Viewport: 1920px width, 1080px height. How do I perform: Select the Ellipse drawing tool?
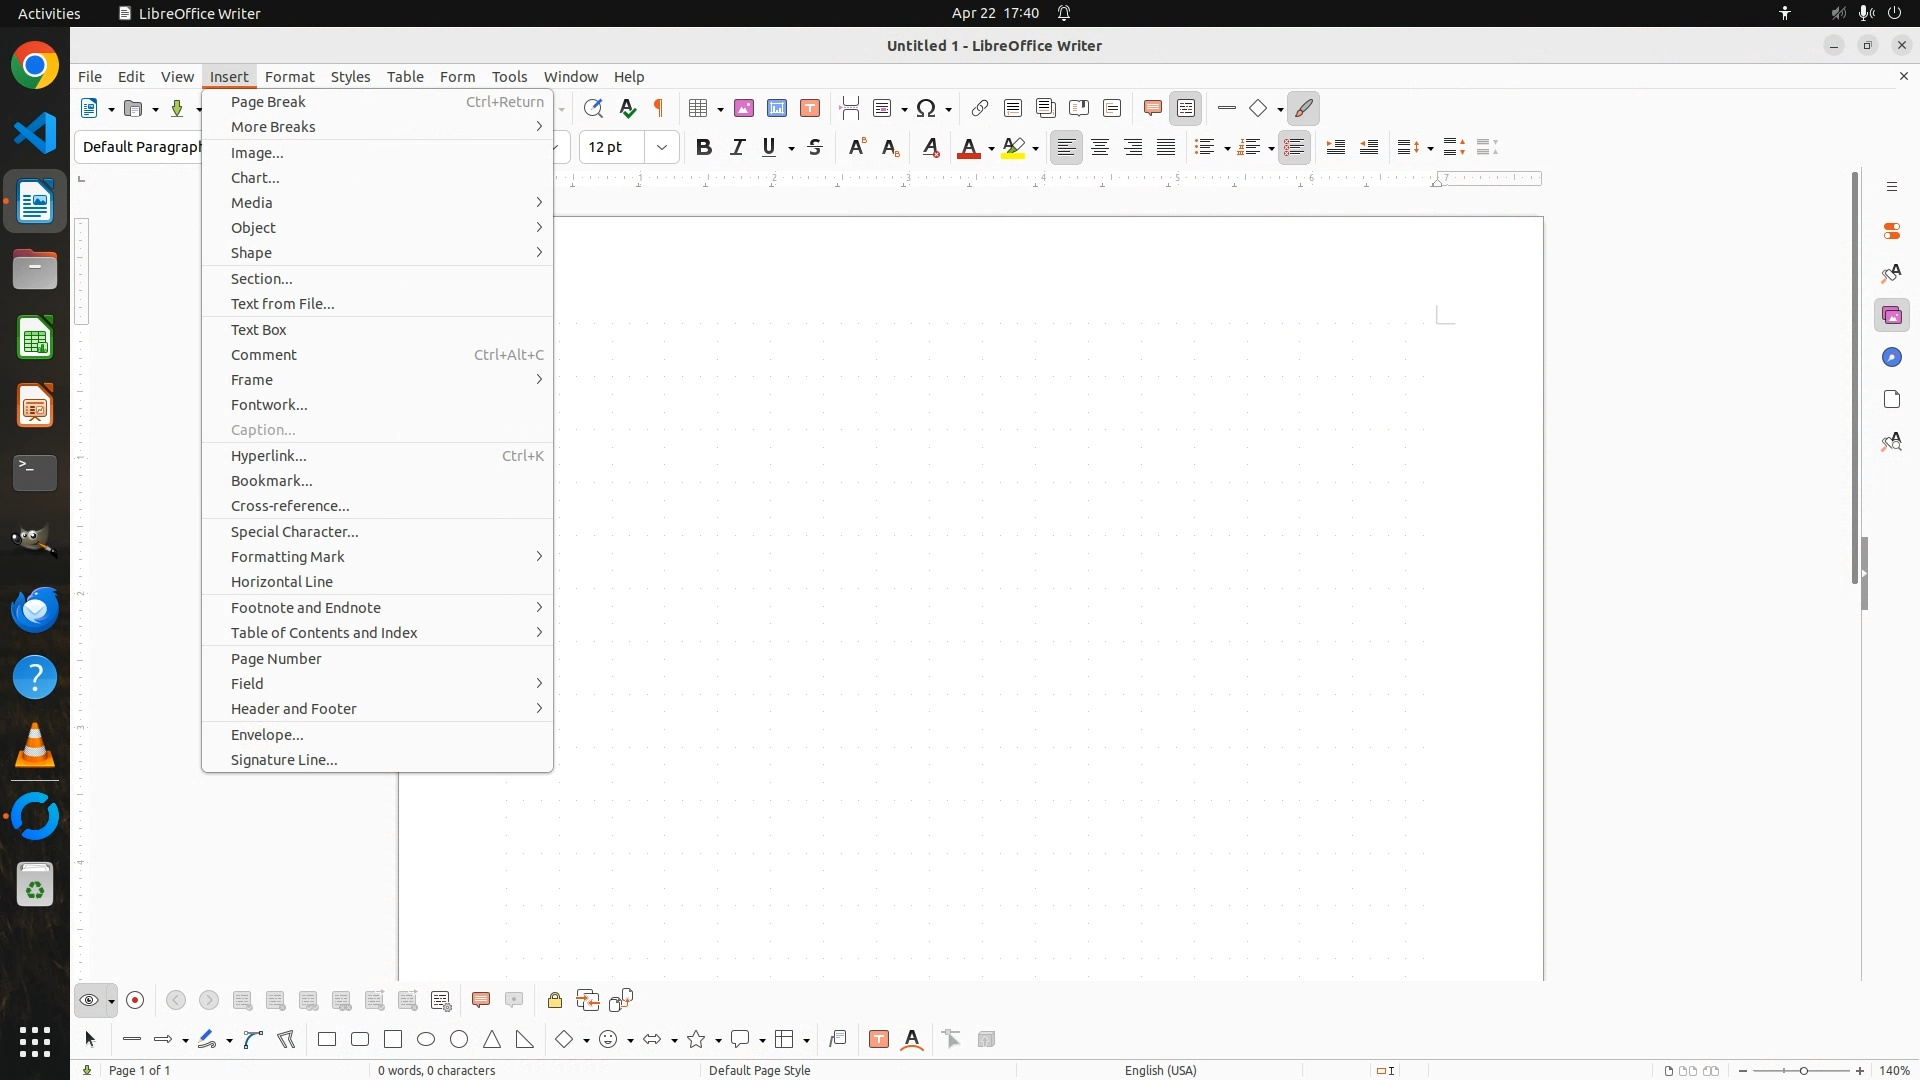[x=426, y=1039]
